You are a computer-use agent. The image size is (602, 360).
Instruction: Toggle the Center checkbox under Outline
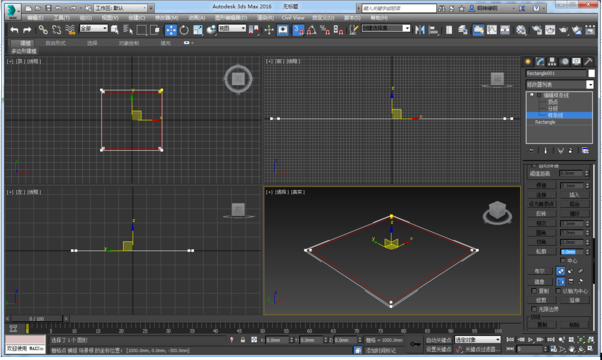563,261
